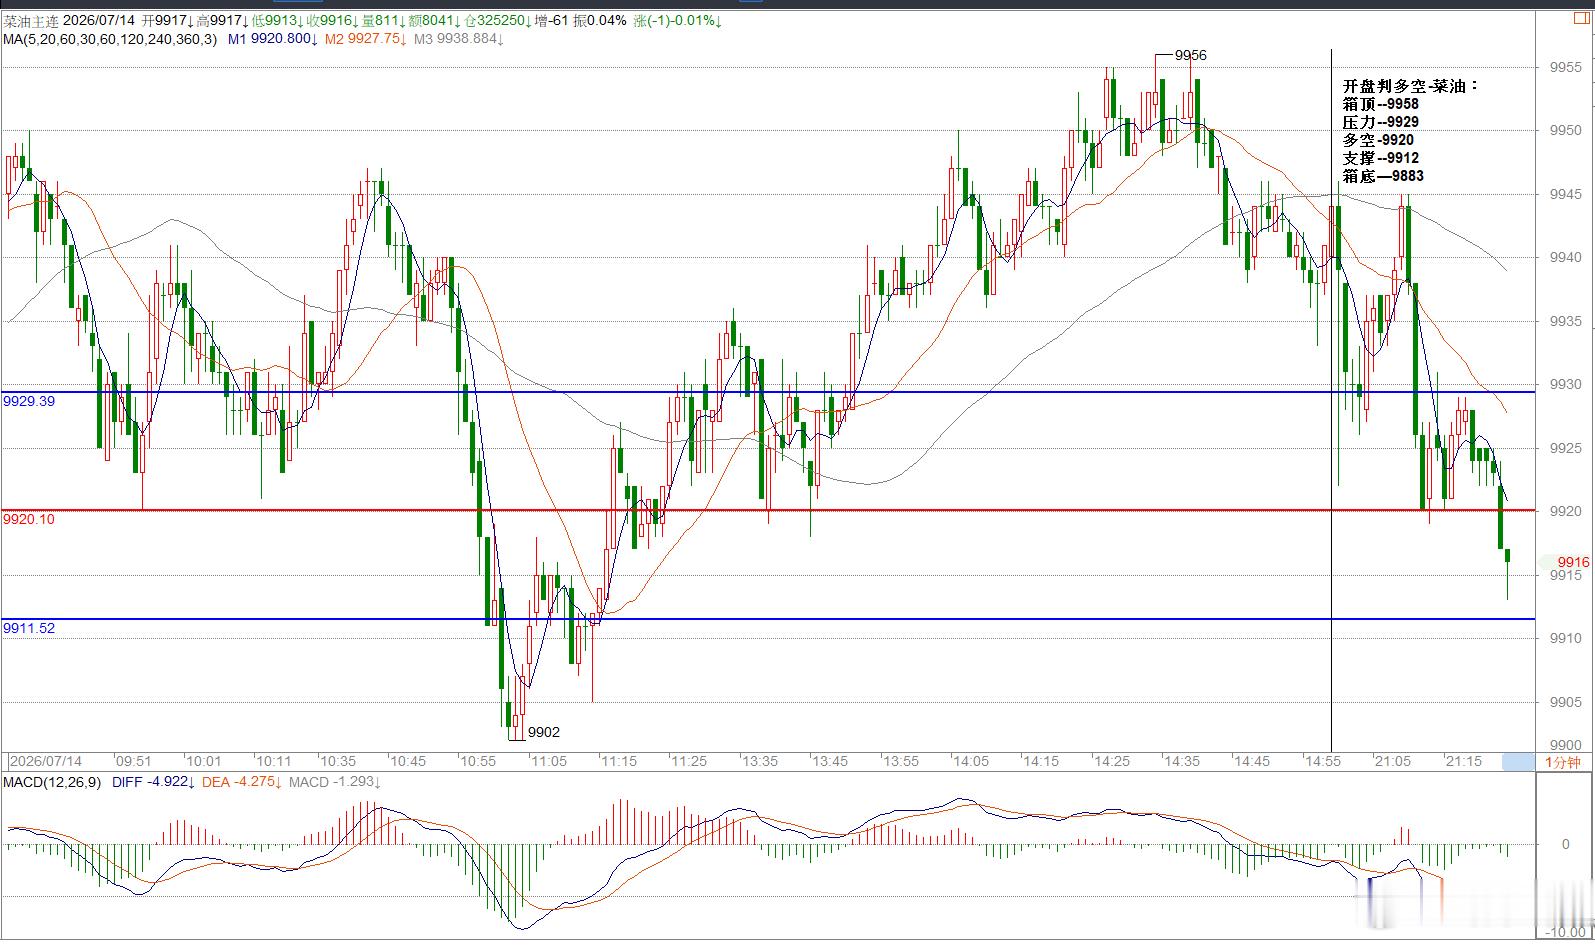The width and height of the screenshot is (1595, 945).
Task: Click the 2026/07/14 date on time axis
Action: coord(46,761)
